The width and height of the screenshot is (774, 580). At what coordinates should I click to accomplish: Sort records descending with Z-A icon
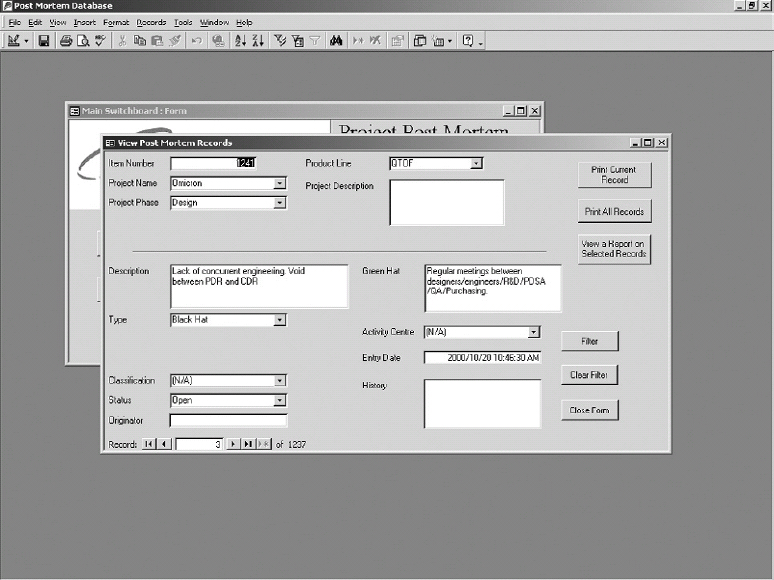[258, 41]
